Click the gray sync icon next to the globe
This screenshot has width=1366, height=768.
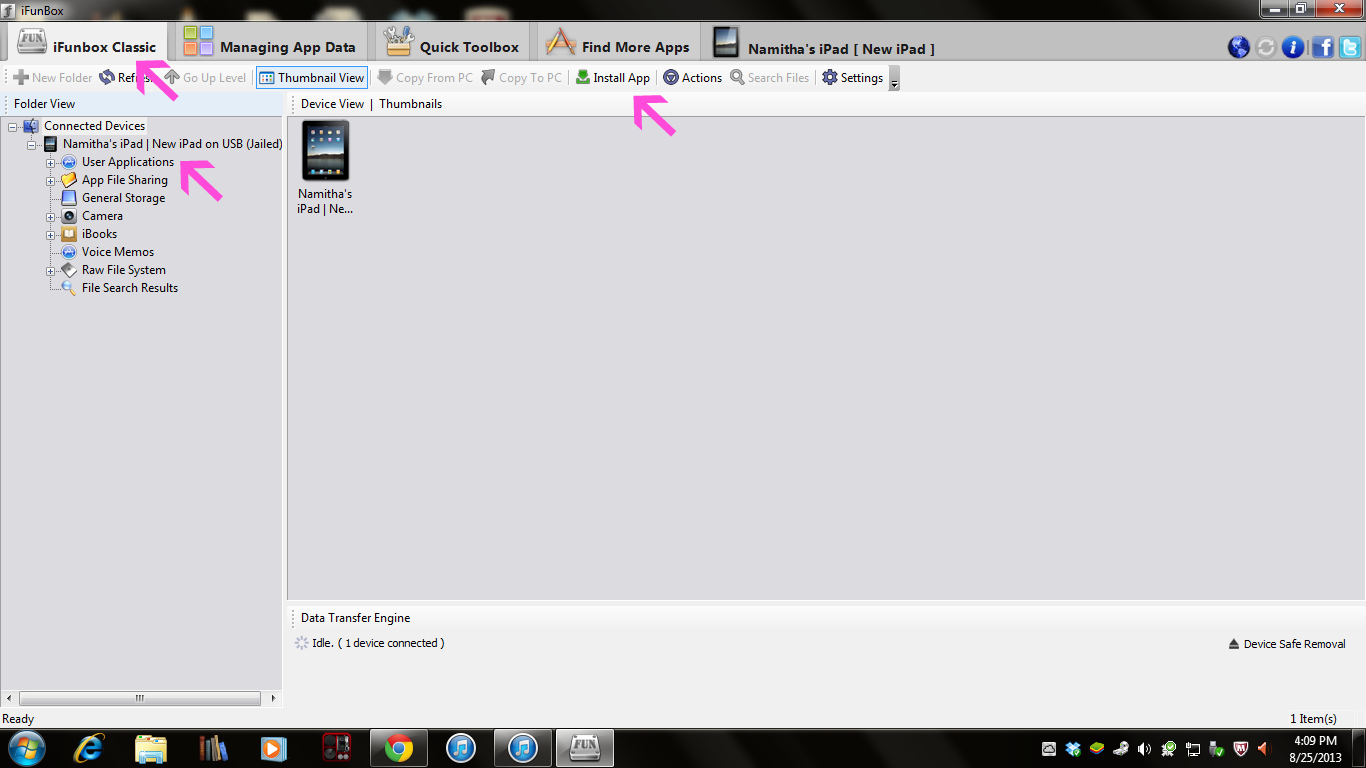click(1266, 47)
